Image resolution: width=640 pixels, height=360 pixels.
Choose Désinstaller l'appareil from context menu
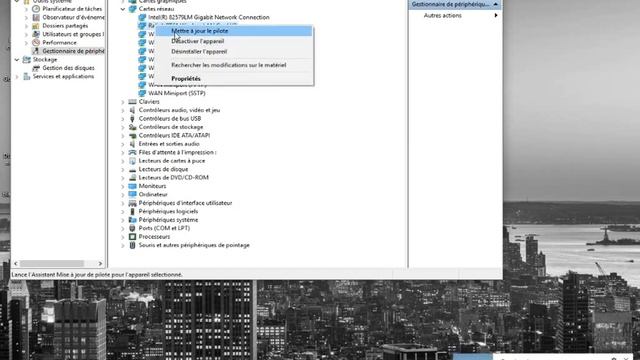tap(234, 51)
